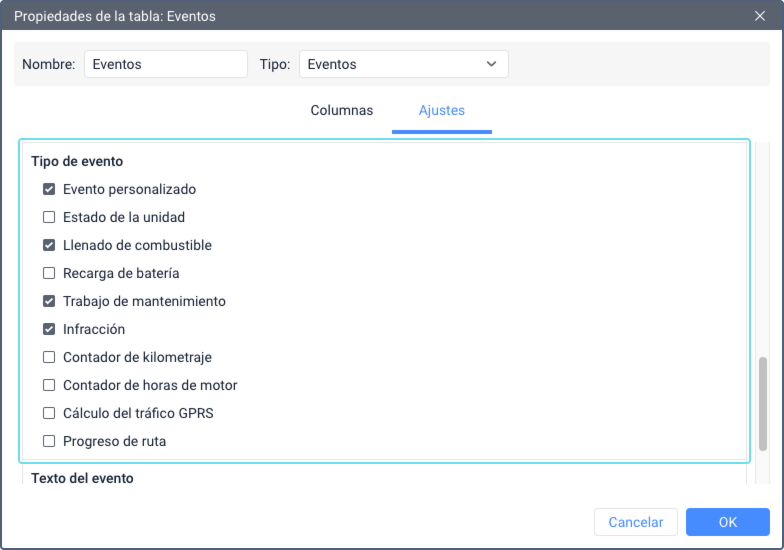The image size is (784, 550).
Task: Uncheck Llenado de combustible checkbox
Action: click(49, 245)
